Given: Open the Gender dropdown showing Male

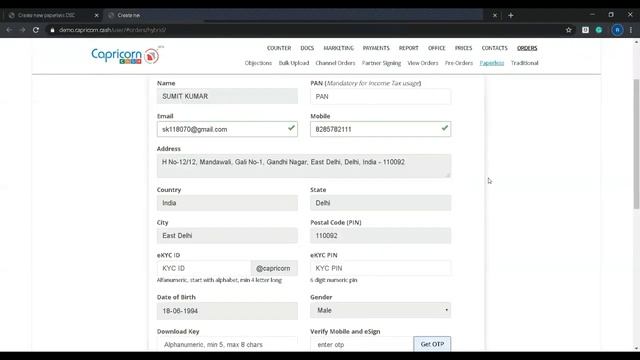Looking at the screenshot, I should pyautogui.click(x=380, y=310).
